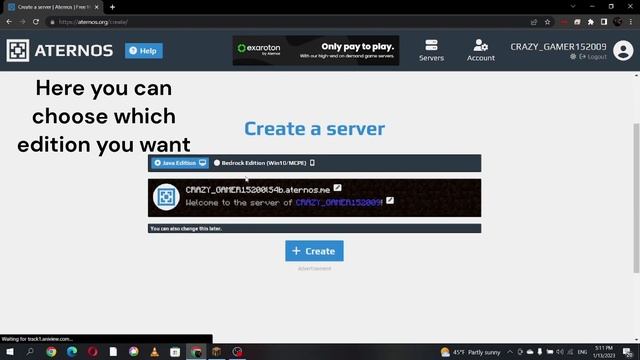
Task: Click the site lock icon in address bar
Action: [52, 22]
